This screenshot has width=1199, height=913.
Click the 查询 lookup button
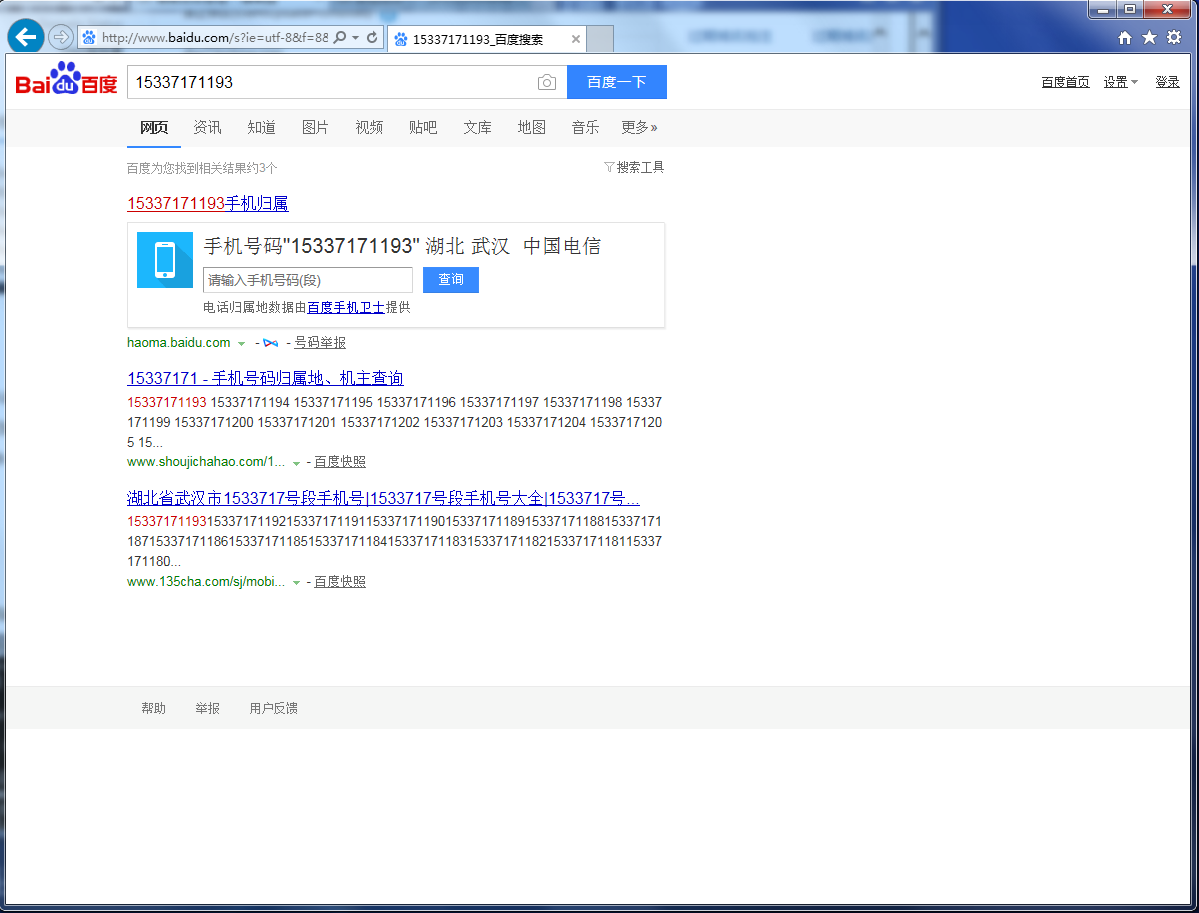pos(450,280)
